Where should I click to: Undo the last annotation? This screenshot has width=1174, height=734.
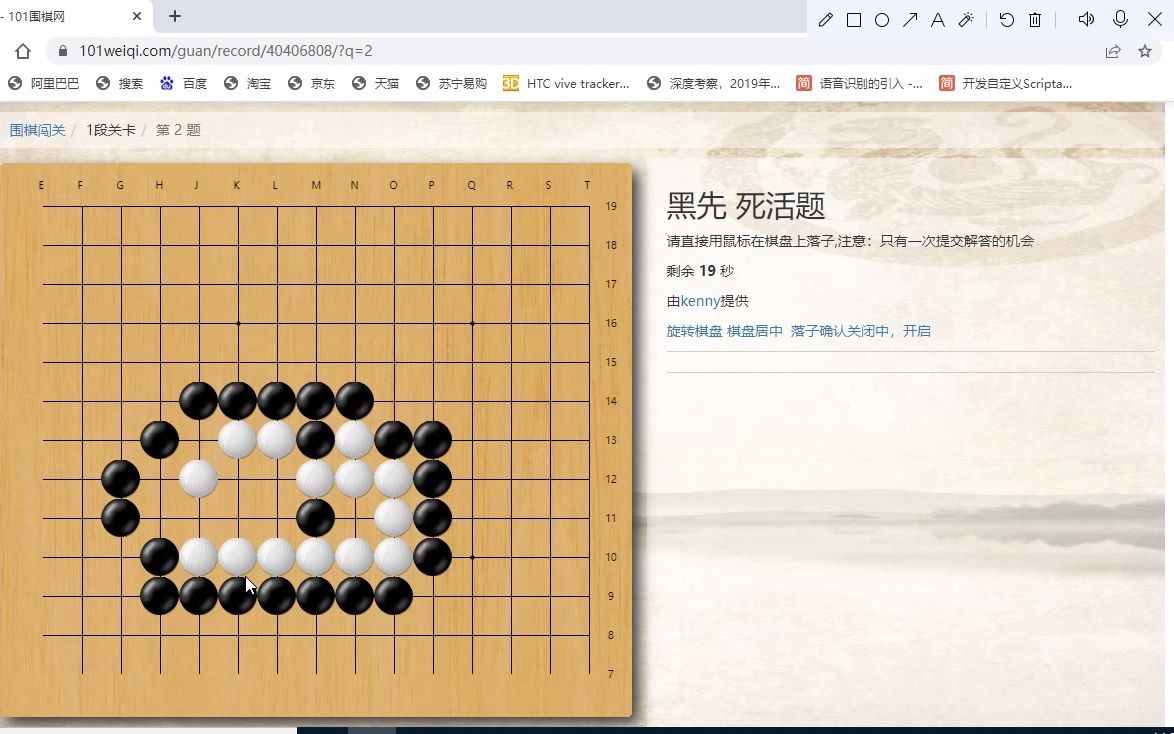tap(1007, 20)
